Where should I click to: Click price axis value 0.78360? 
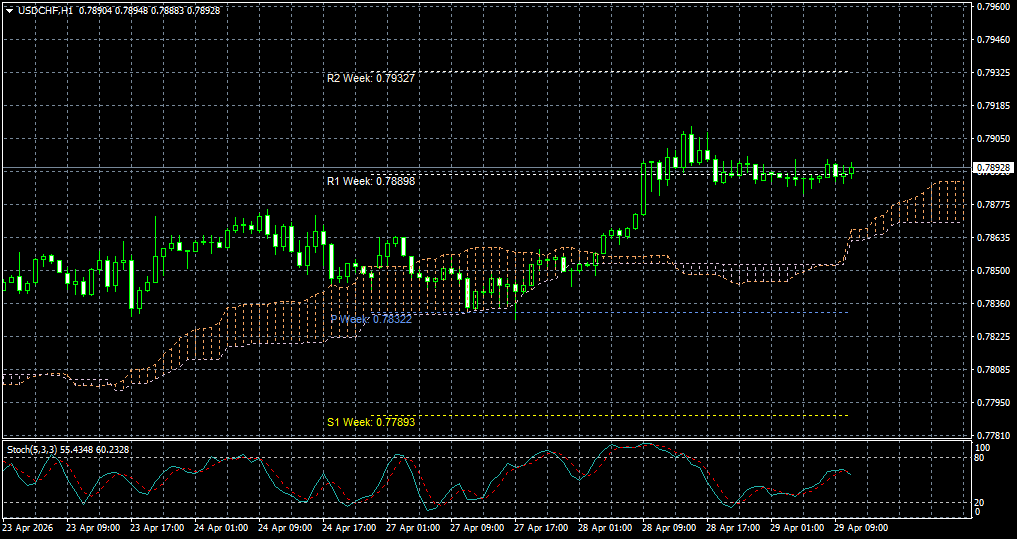click(992, 304)
